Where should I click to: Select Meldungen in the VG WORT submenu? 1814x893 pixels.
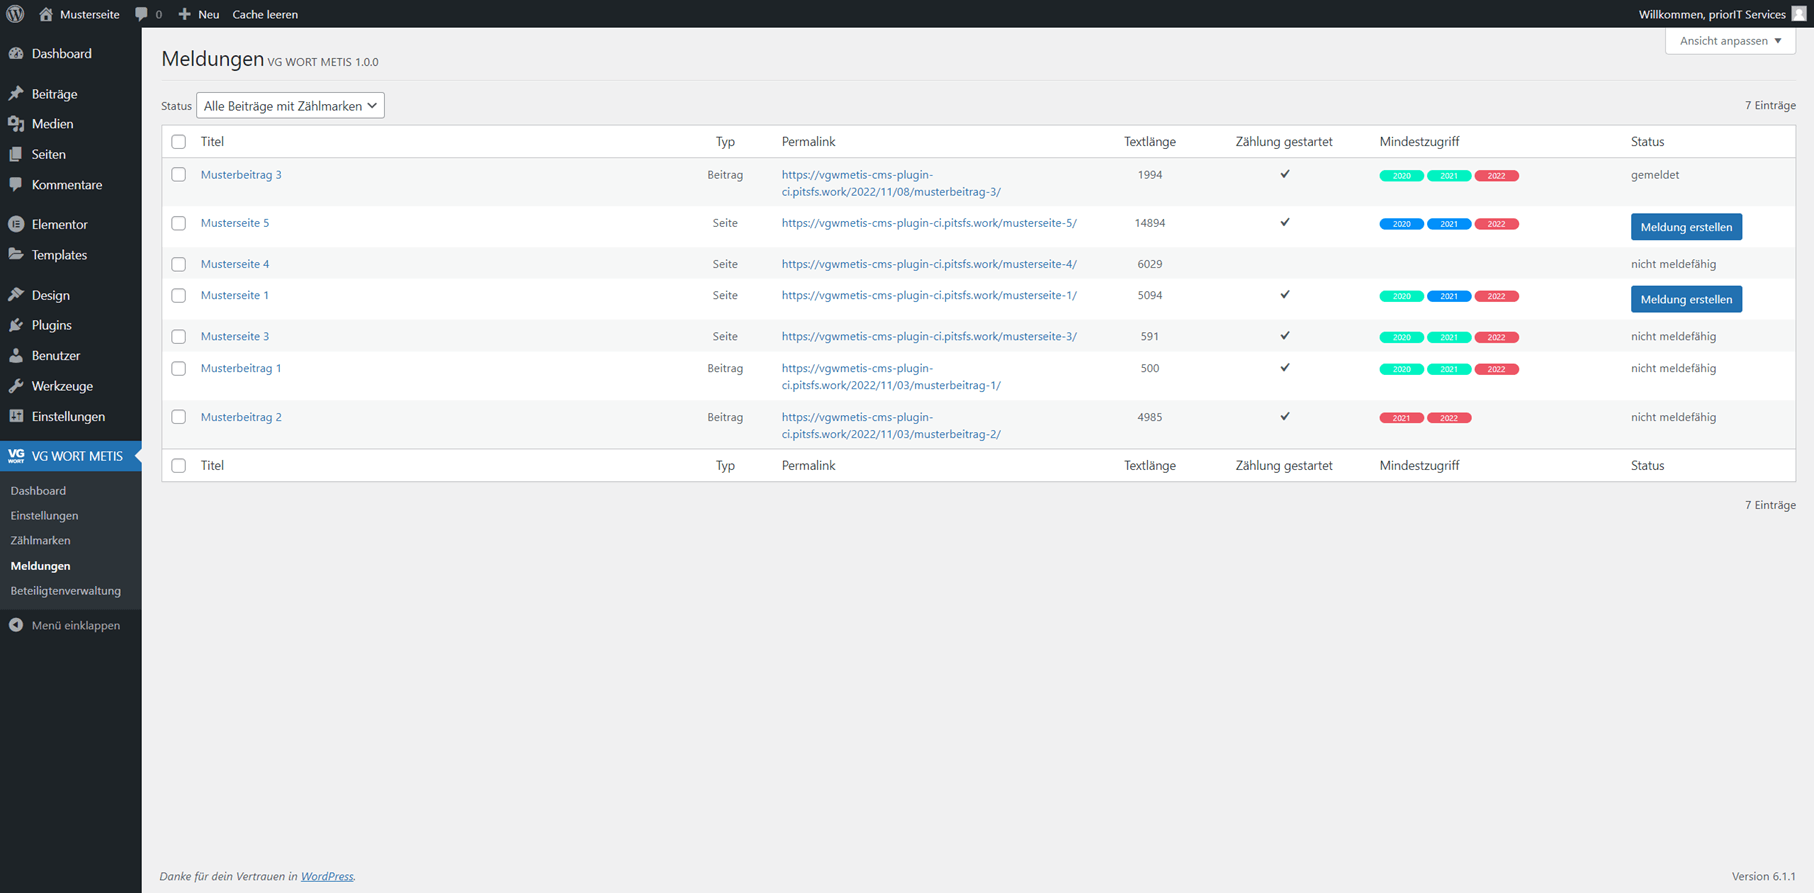click(40, 566)
